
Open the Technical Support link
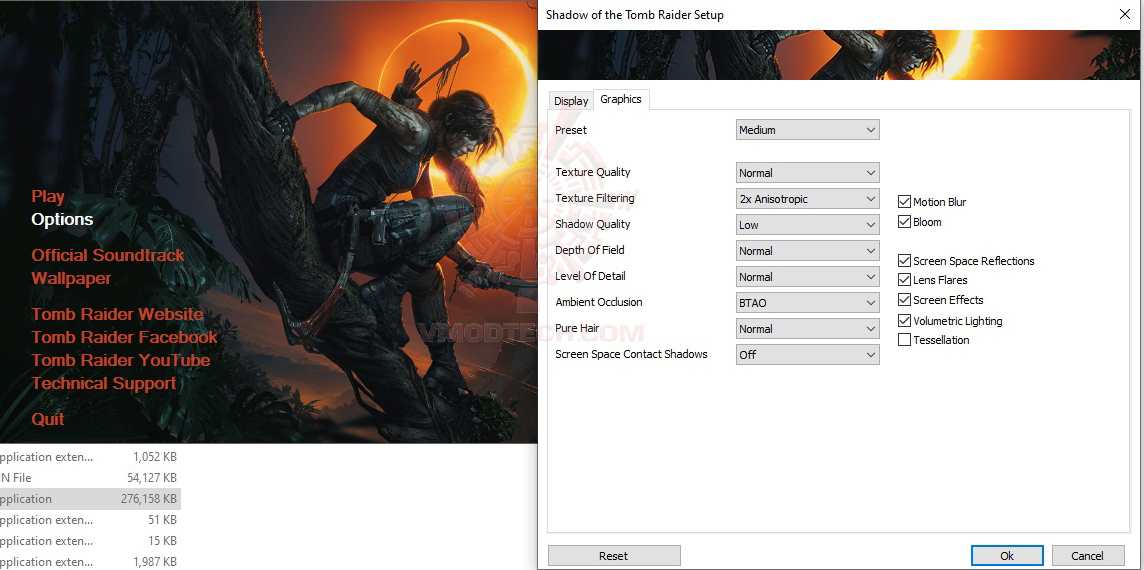(104, 384)
